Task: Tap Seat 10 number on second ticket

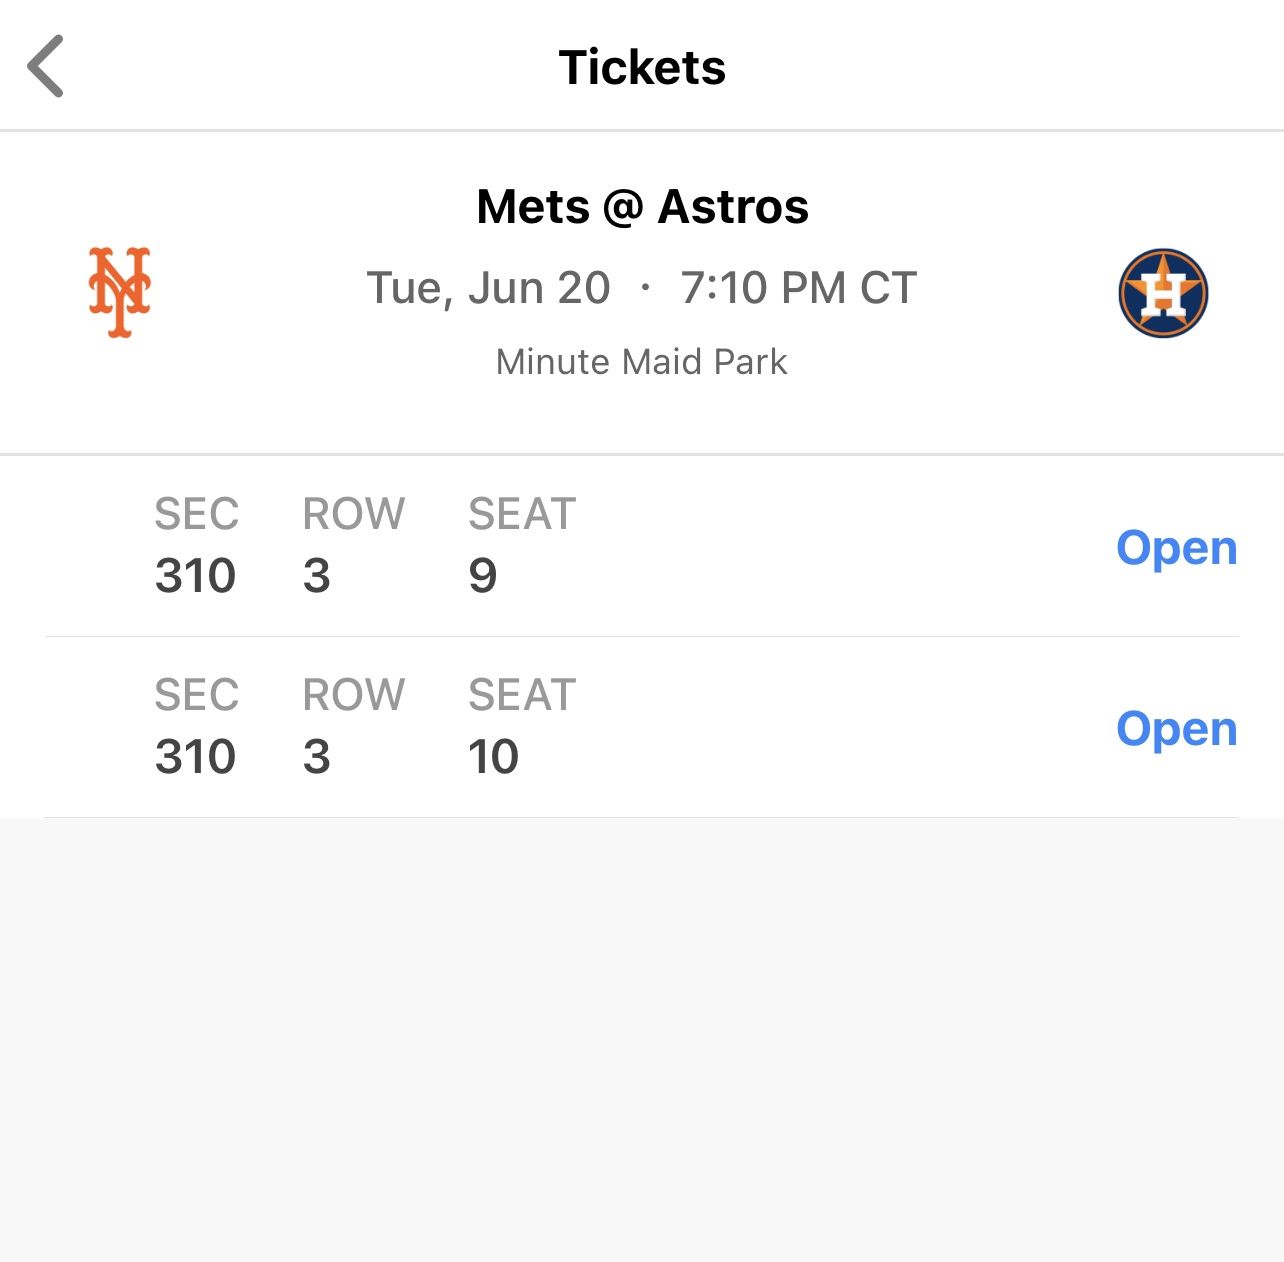Action: (494, 757)
